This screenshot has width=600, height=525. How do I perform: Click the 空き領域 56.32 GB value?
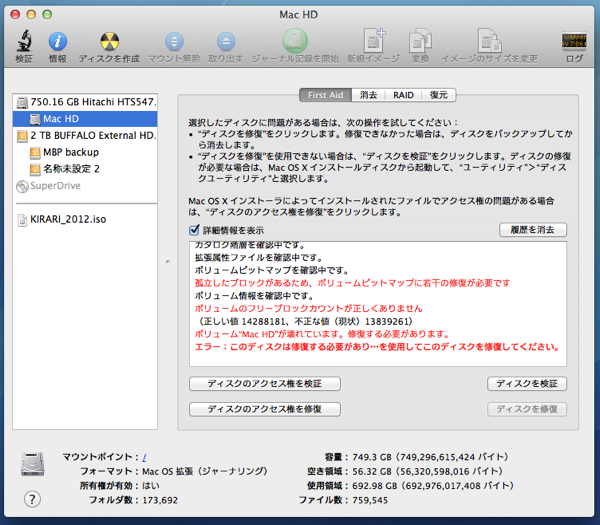427,471
